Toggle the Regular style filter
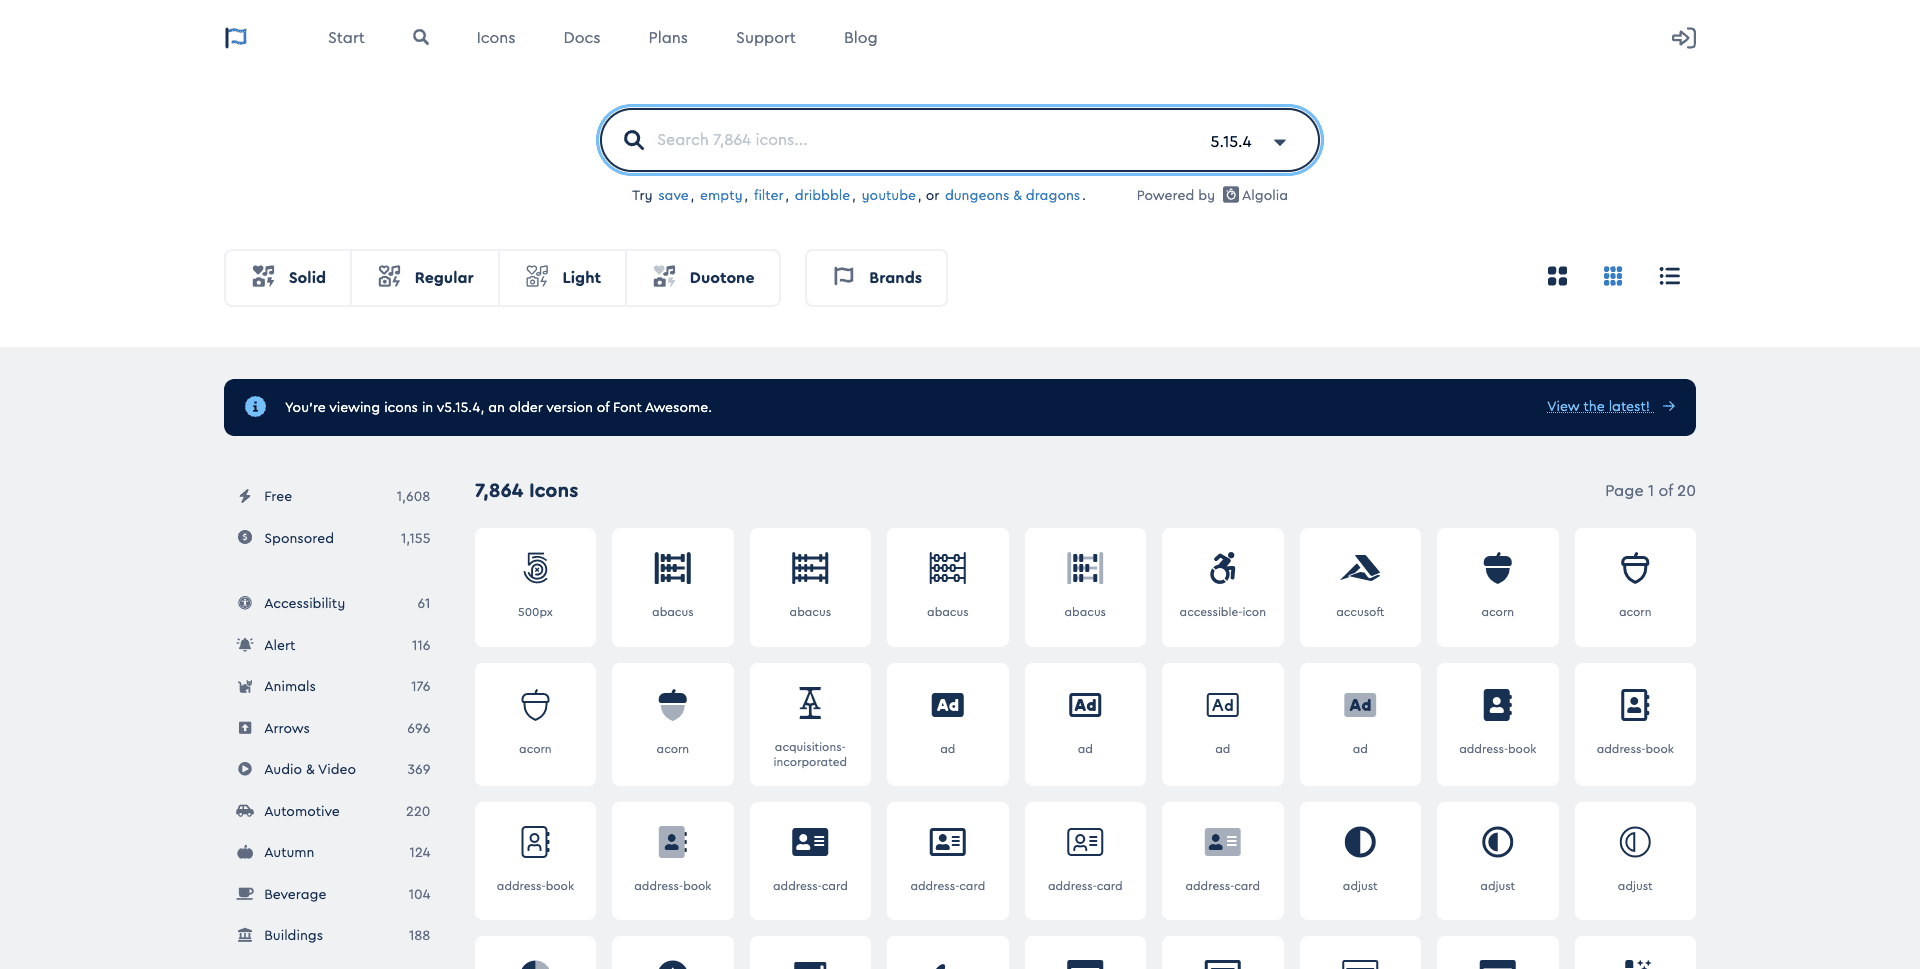 (425, 278)
